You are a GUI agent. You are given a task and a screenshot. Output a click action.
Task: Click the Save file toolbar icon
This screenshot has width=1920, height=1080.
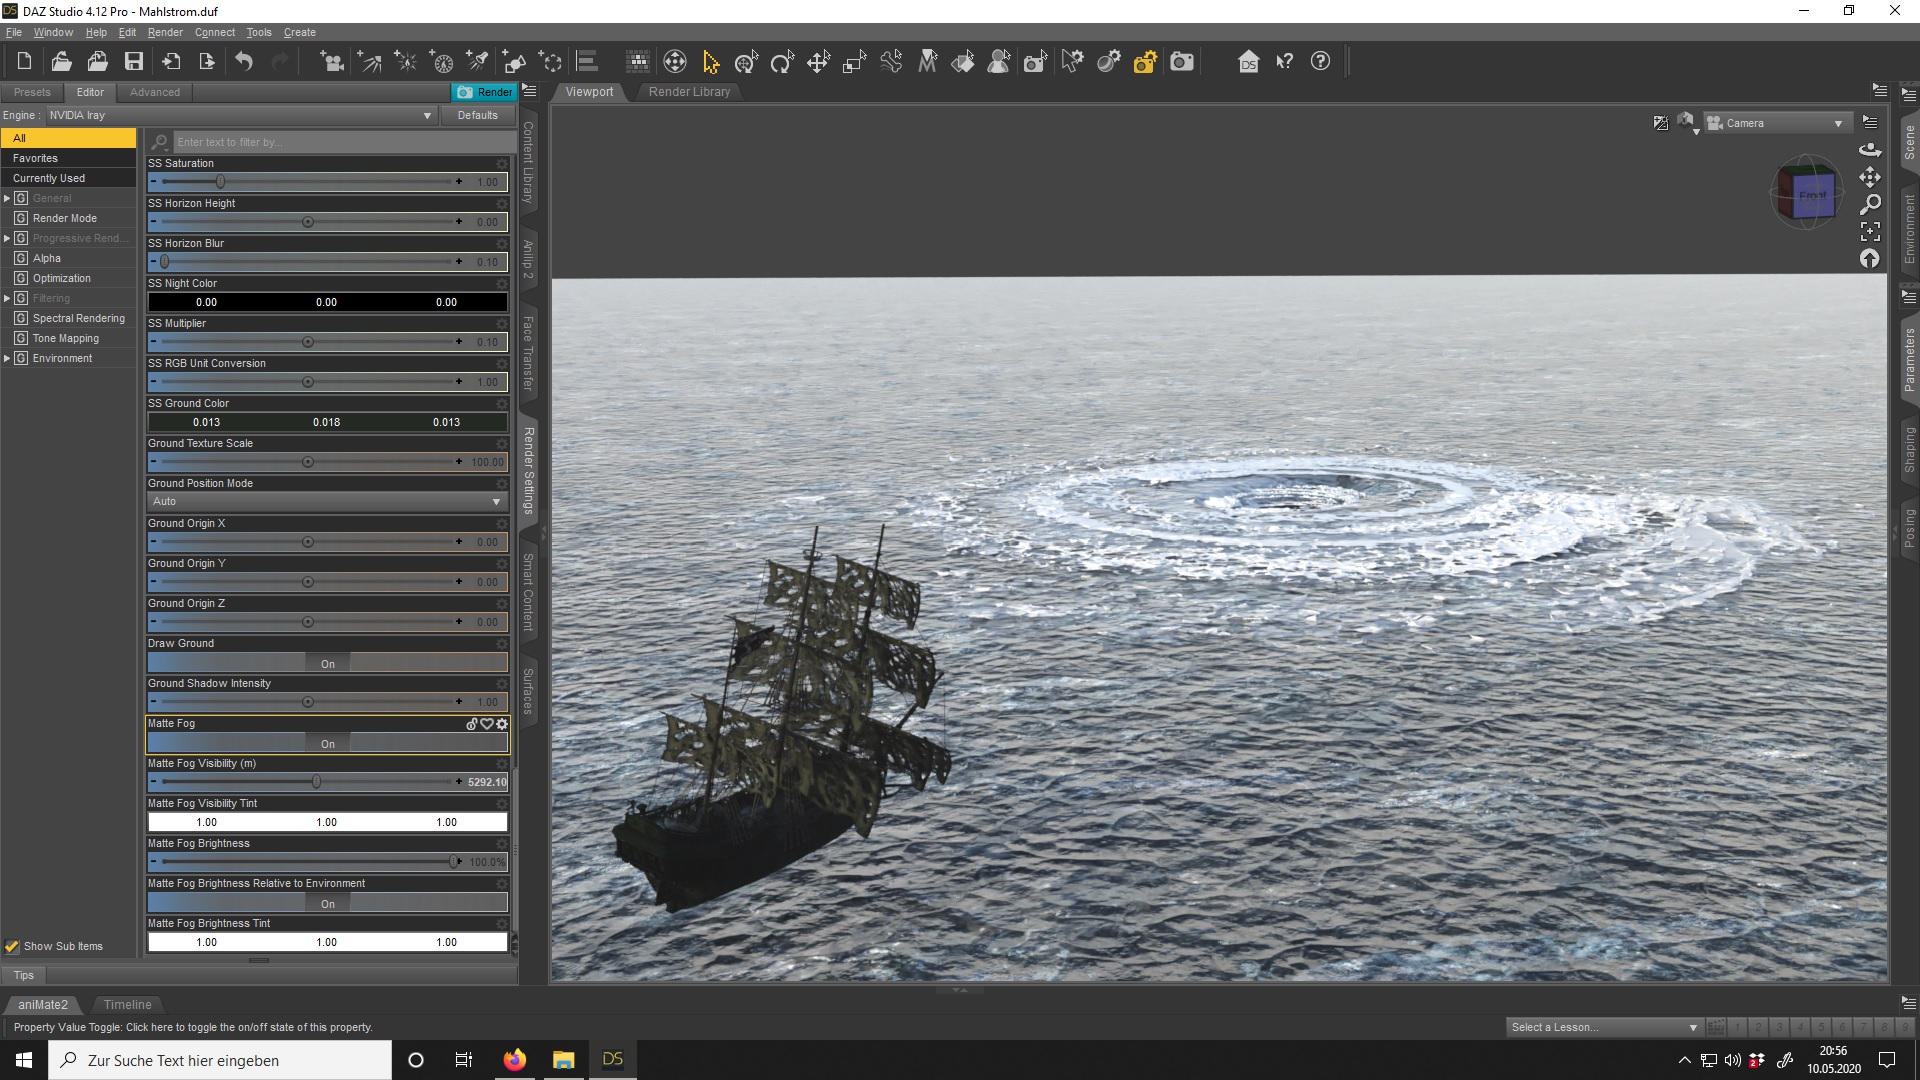pos(133,62)
